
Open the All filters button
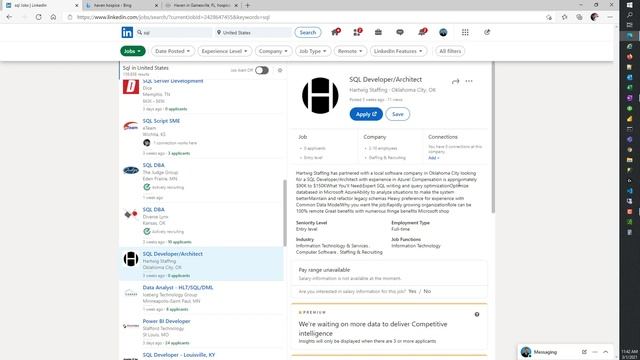450,51
